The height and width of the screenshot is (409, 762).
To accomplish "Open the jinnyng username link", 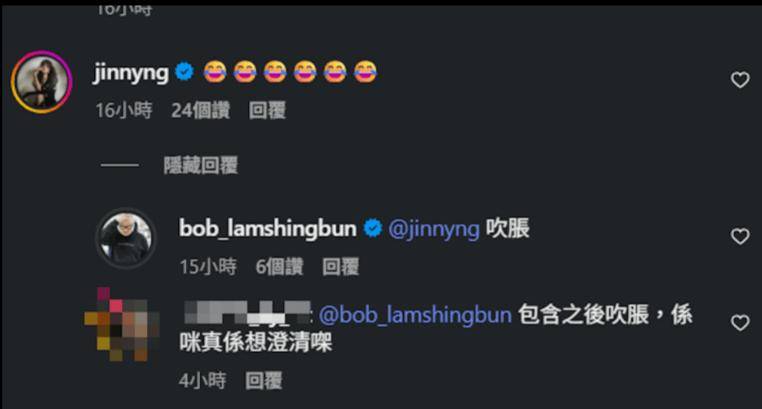I will (131, 73).
